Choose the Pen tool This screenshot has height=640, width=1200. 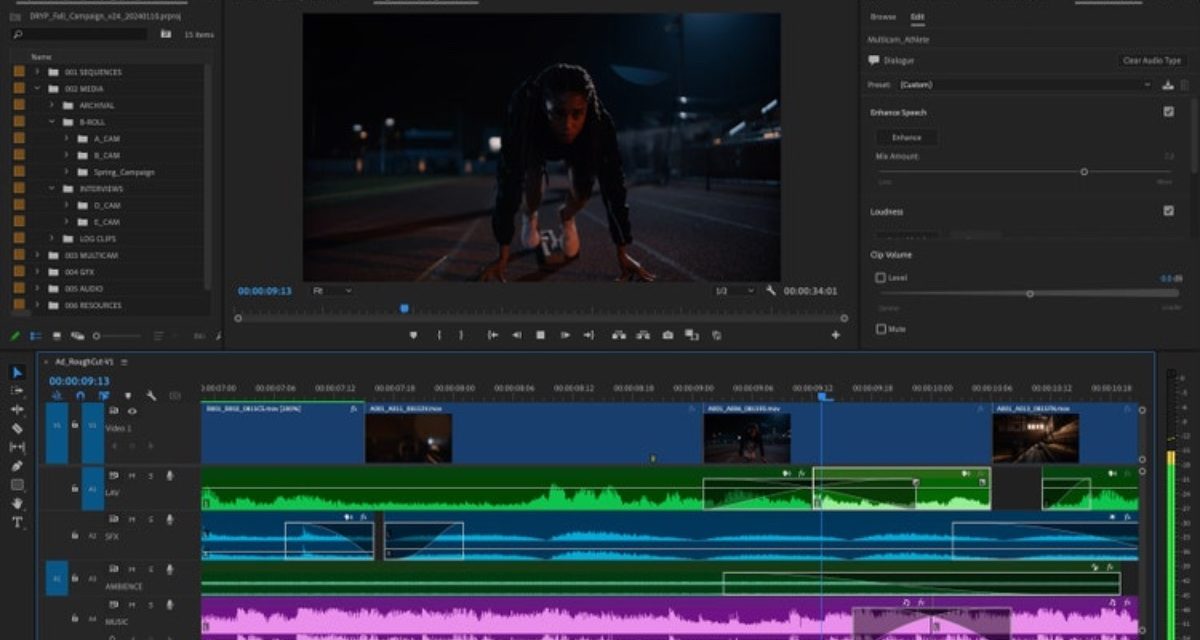pos(17,466)
